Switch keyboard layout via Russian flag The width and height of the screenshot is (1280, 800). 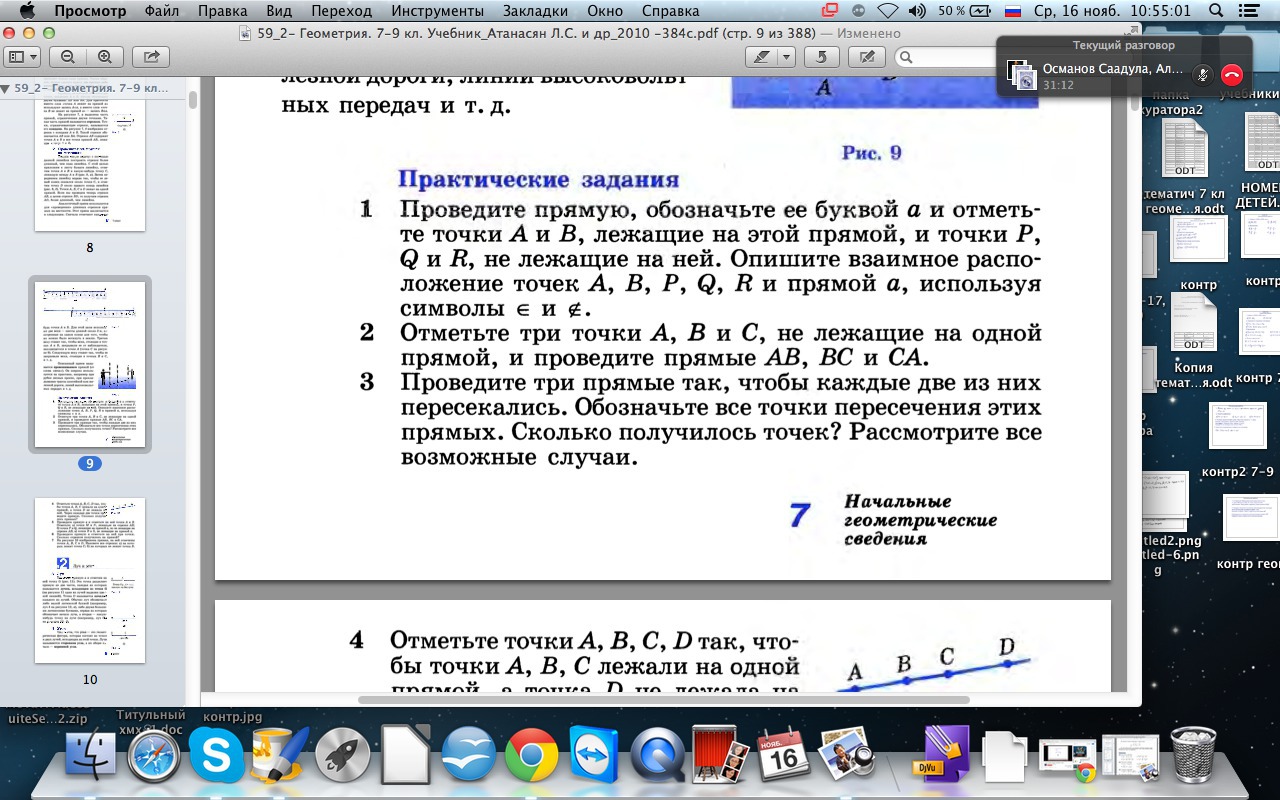(1013, 11)
